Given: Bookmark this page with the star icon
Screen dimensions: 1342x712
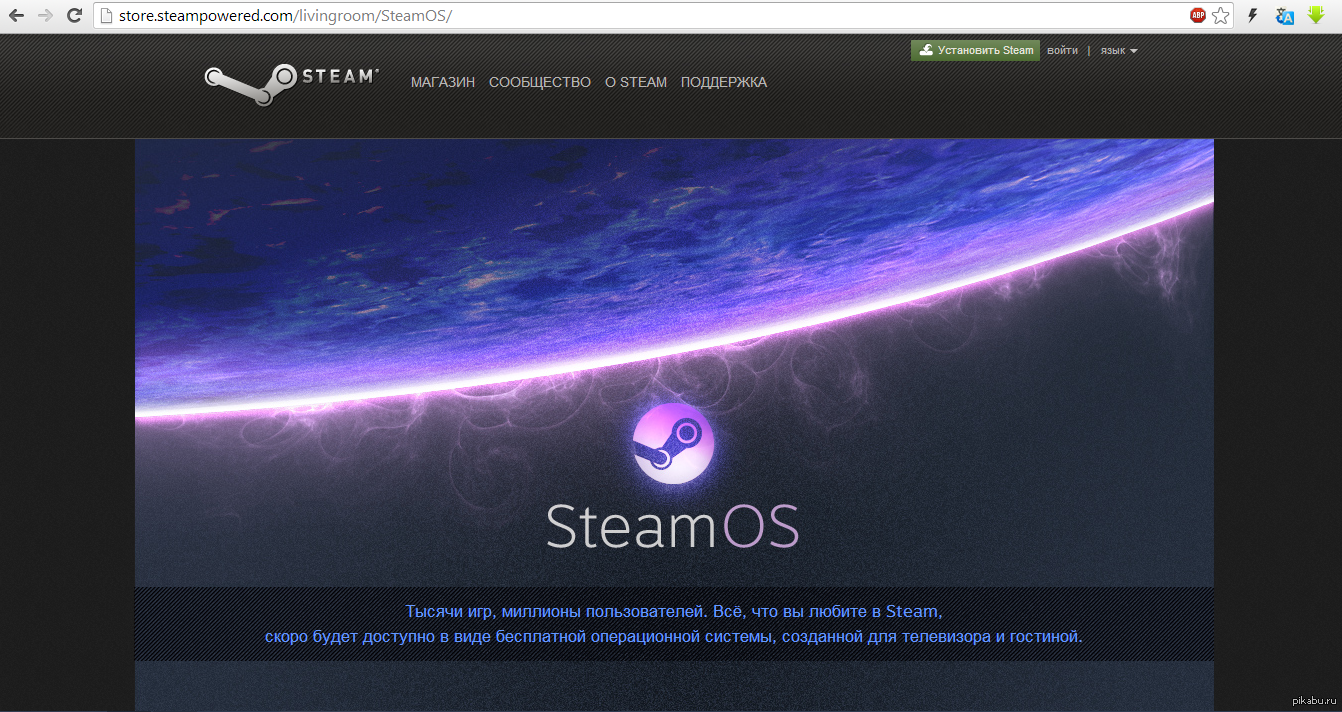Looking at the screenshot, I should (x=1220, y=16).
